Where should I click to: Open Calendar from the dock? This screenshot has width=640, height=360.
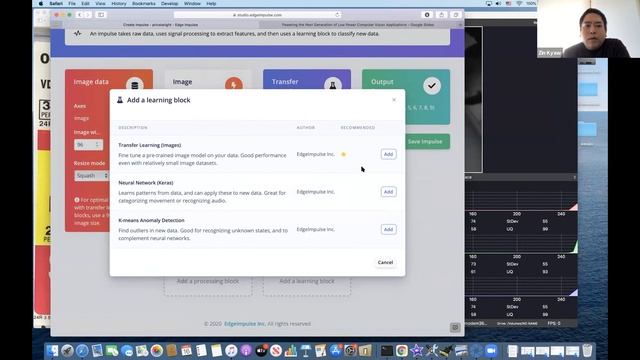[186, 351]
